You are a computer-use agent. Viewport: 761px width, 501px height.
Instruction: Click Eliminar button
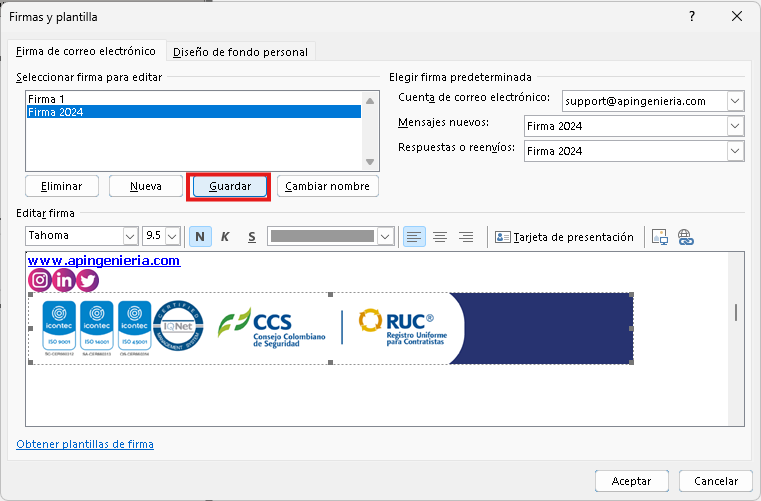(x=62, y=186)
